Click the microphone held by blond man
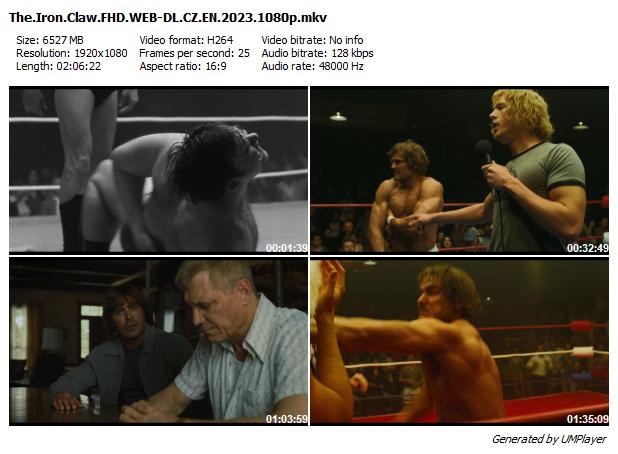This screenshot has height=454, width=618. [485, 152]
